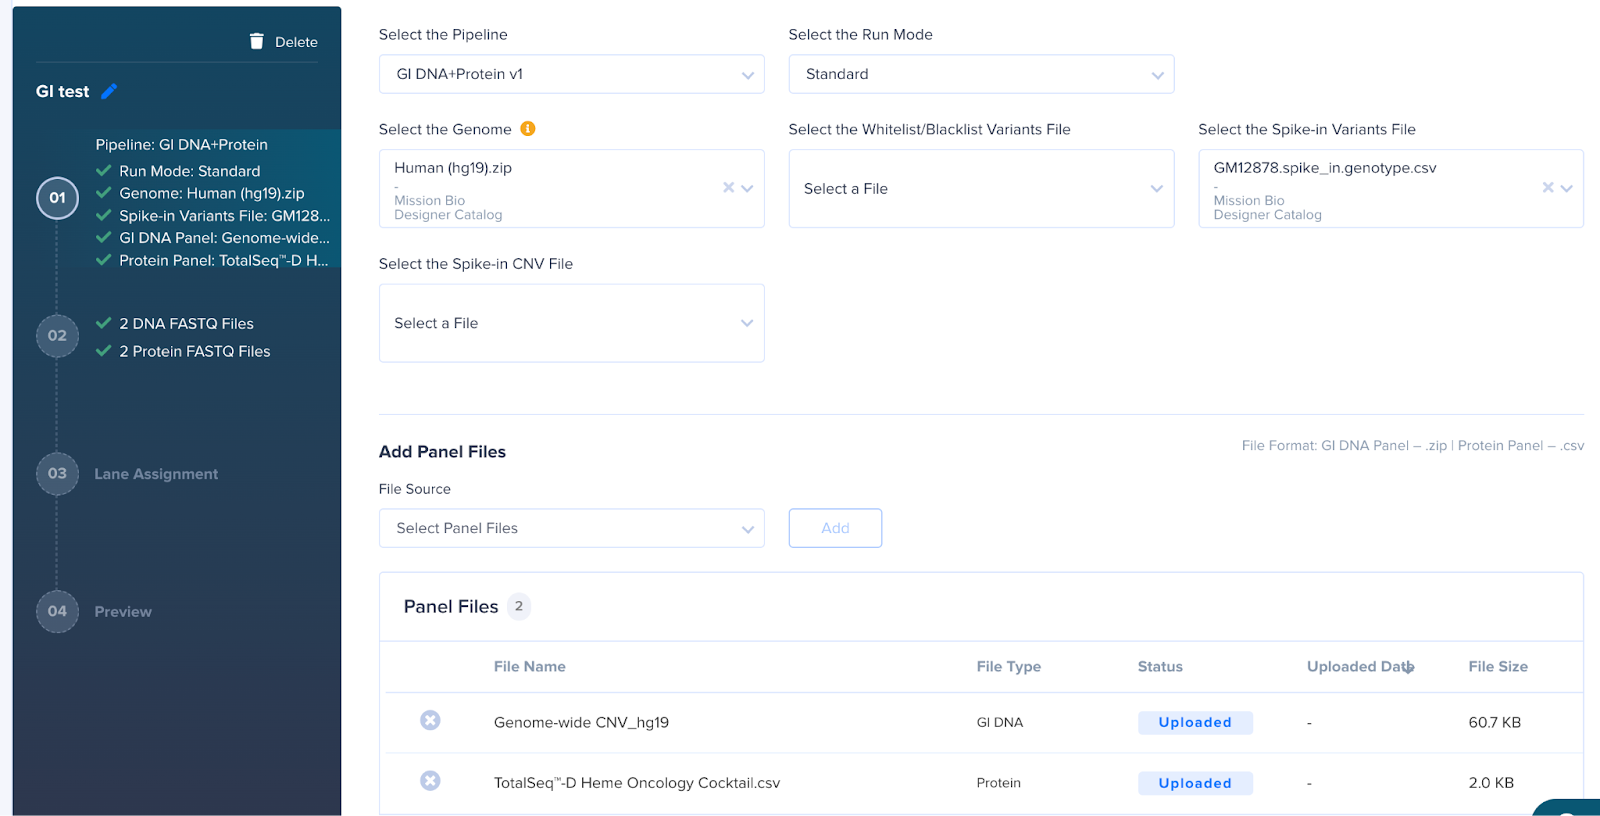Viewport: 1600px width, 816px height.
Task: Click the 2 DNA FASTQ Files entry
Action: tap(186, 324)
